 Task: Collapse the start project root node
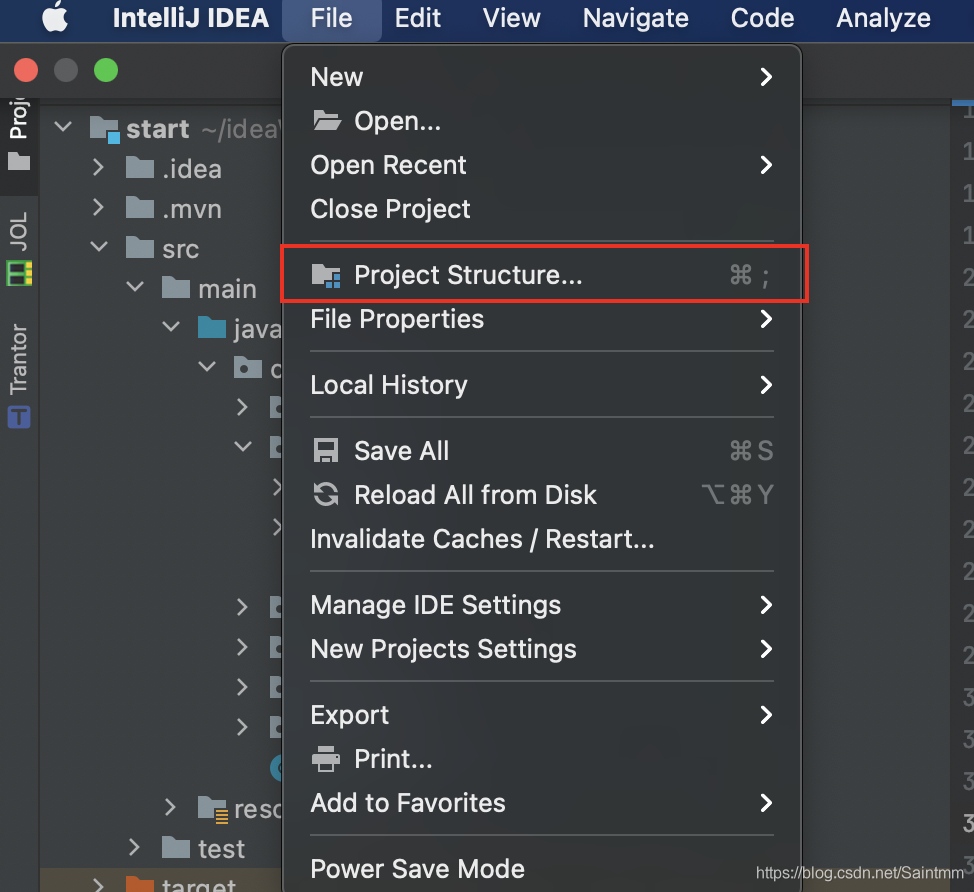63,127
